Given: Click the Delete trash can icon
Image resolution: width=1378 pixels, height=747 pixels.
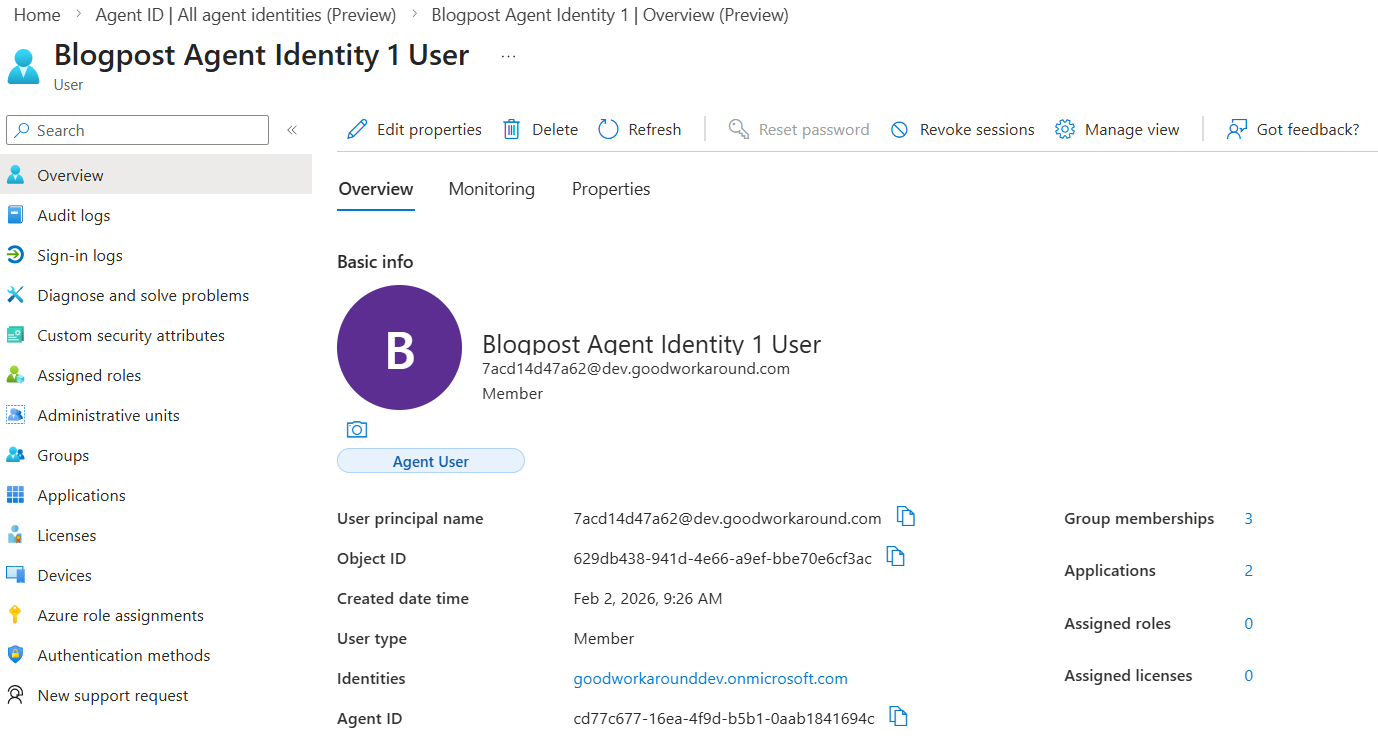Looking at the screenshot, I should [x=512, y=130].
